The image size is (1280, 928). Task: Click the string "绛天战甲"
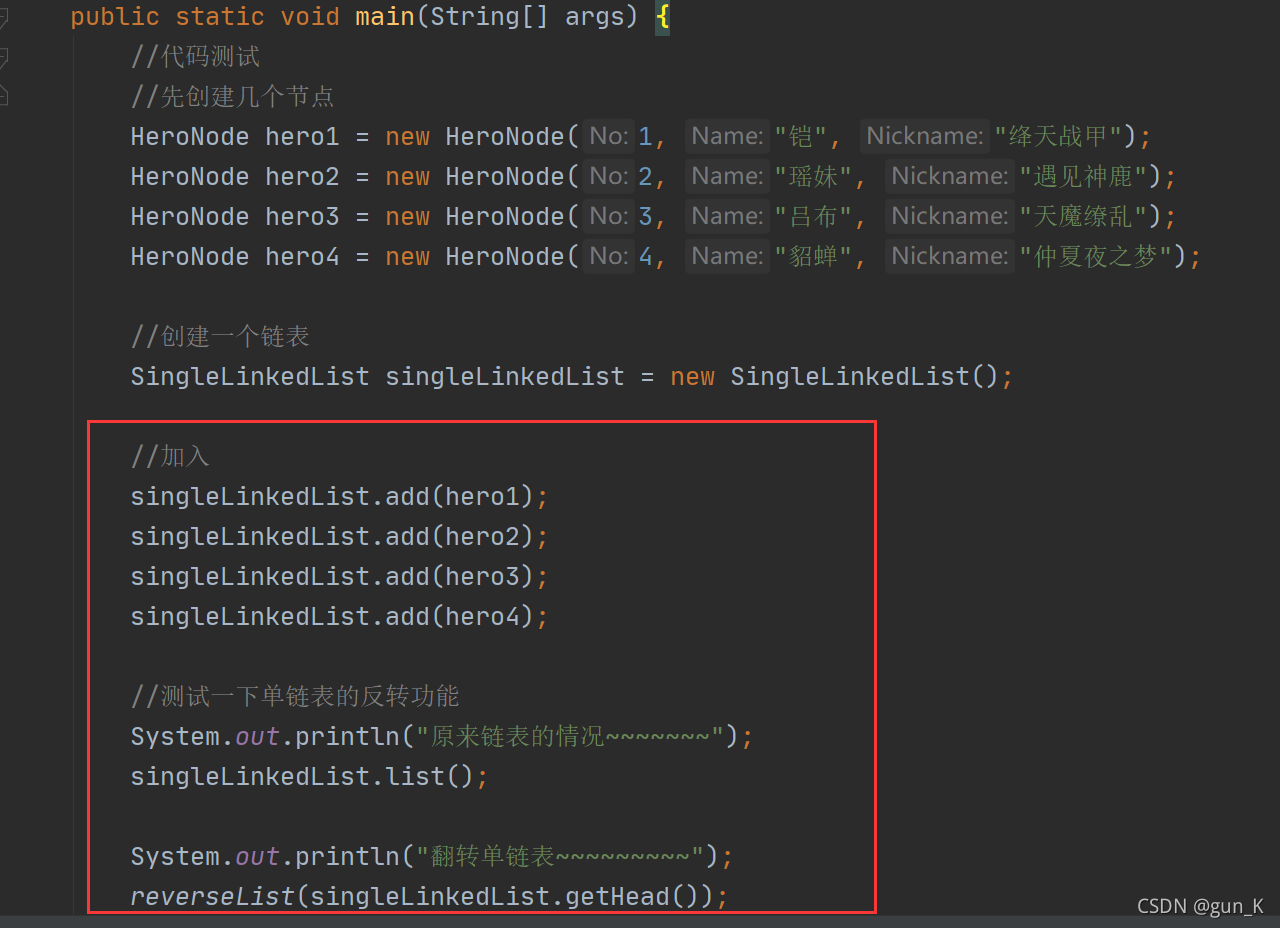tap(1066, 137)
